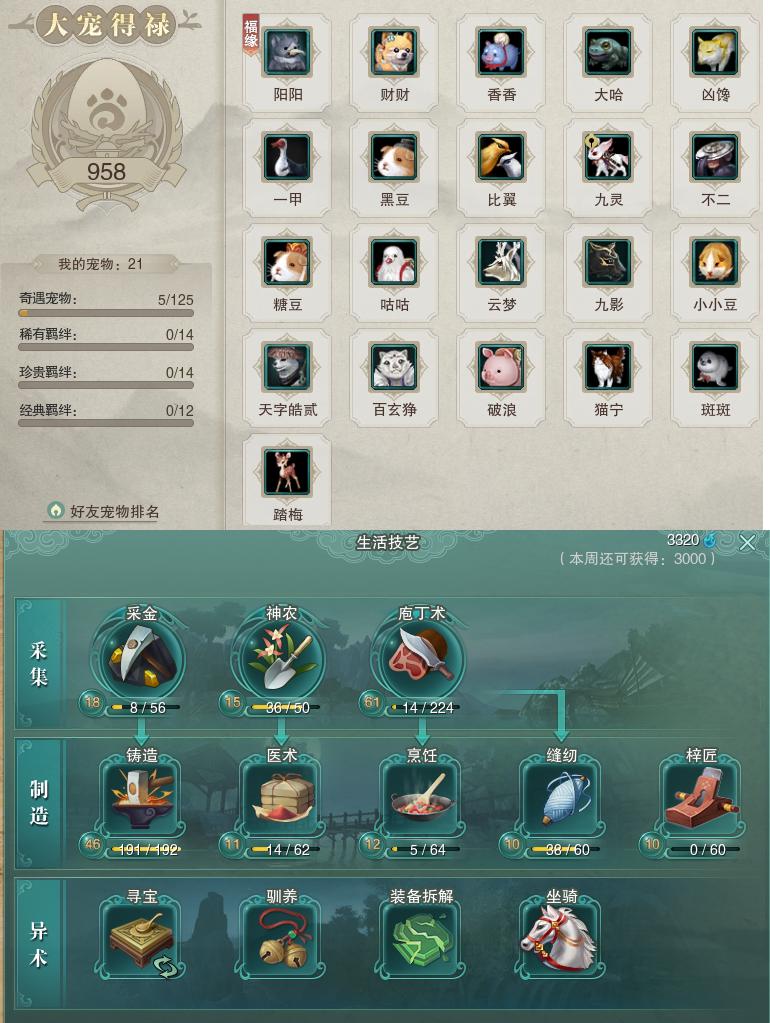770x1023 pixels.
Task: Click the 采集 category tab
Action: click(x=39, y=664)
